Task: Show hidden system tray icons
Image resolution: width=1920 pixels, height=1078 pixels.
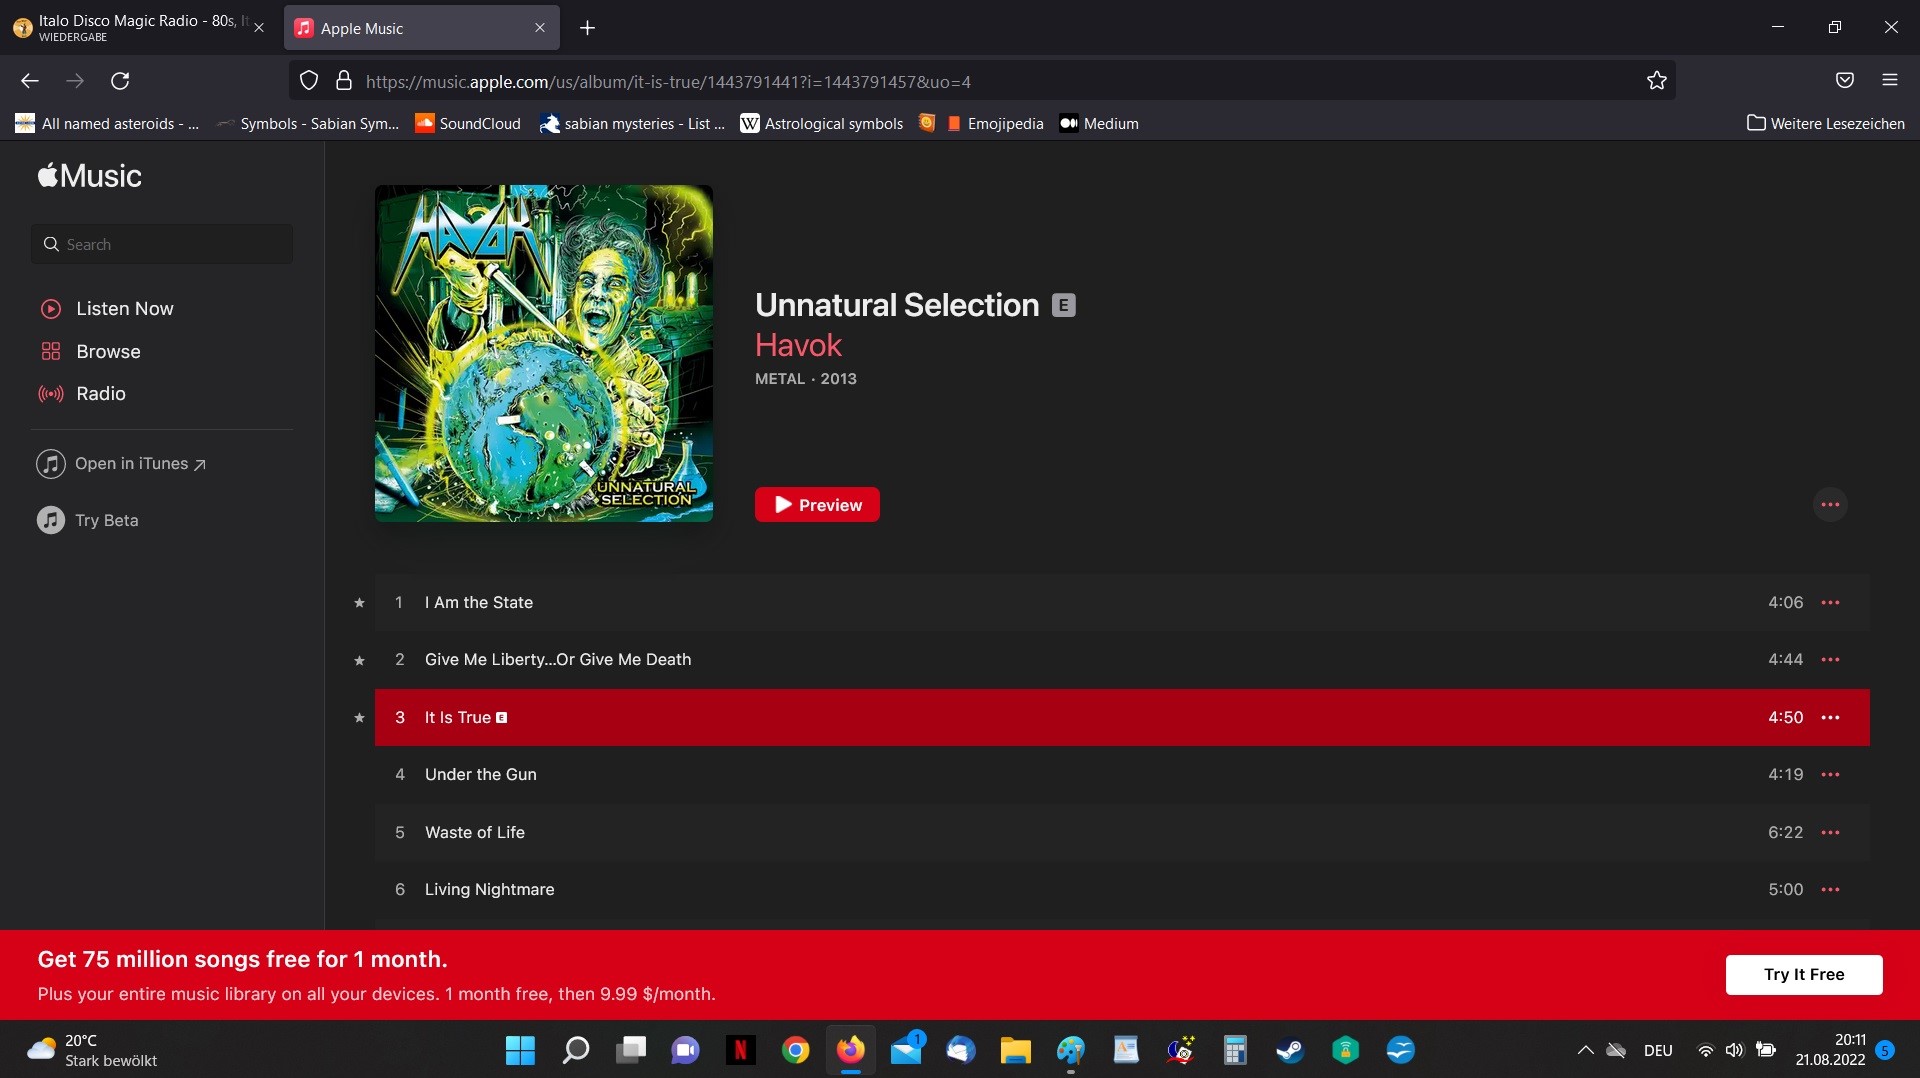Action: pyautogui.click(x=1585, y=1050)
